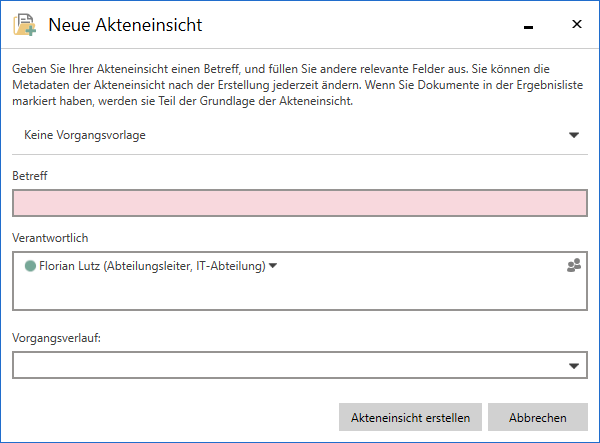The image size is (600, 443).
Task: Click the green status dot beside Florian Lutz
Action: click(30, 266)
